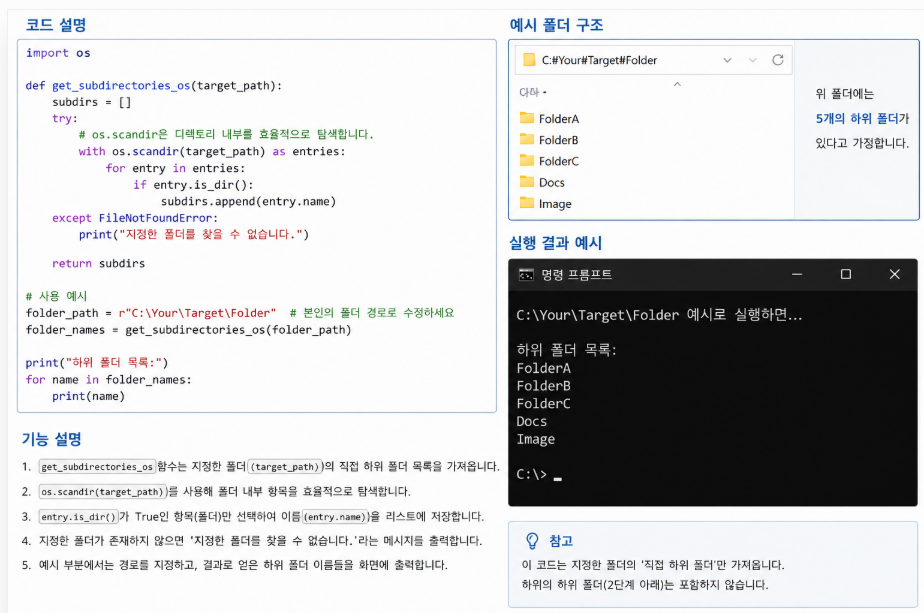Close the 명령 프롬프트 window
The width and height of the screenshot is (924, 613).
click(x=895, y=274)
